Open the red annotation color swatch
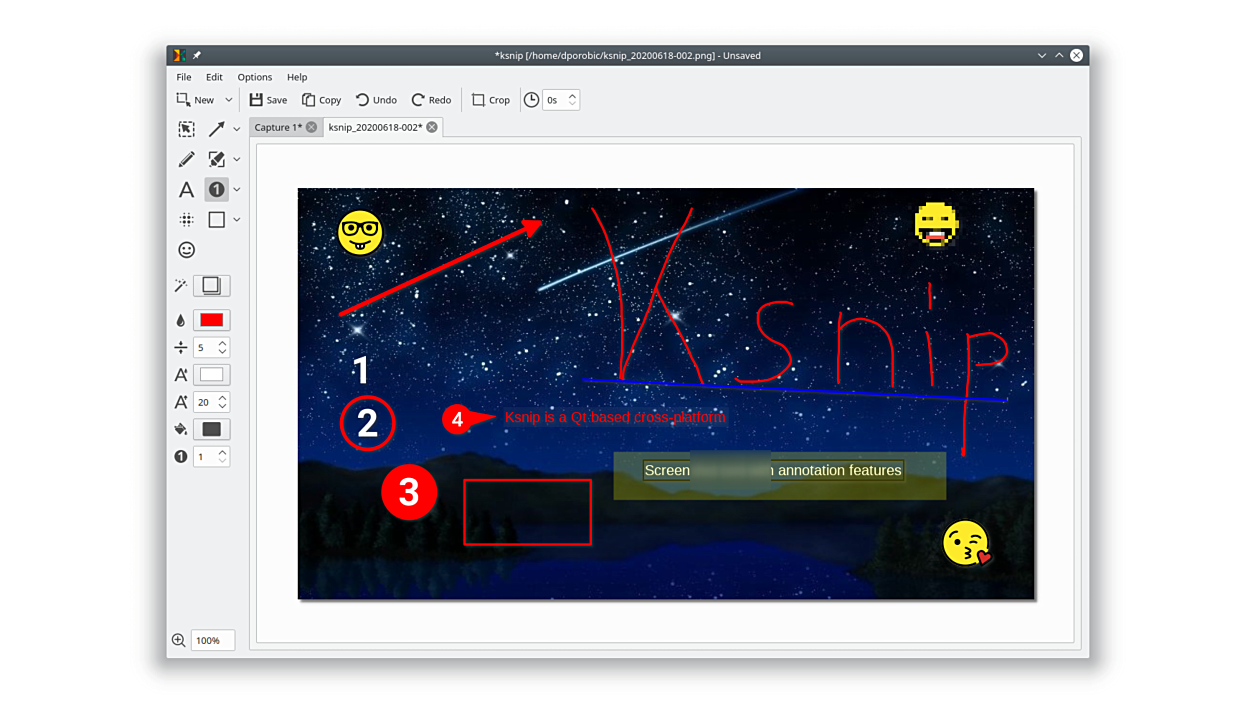 tap(211, 320)
